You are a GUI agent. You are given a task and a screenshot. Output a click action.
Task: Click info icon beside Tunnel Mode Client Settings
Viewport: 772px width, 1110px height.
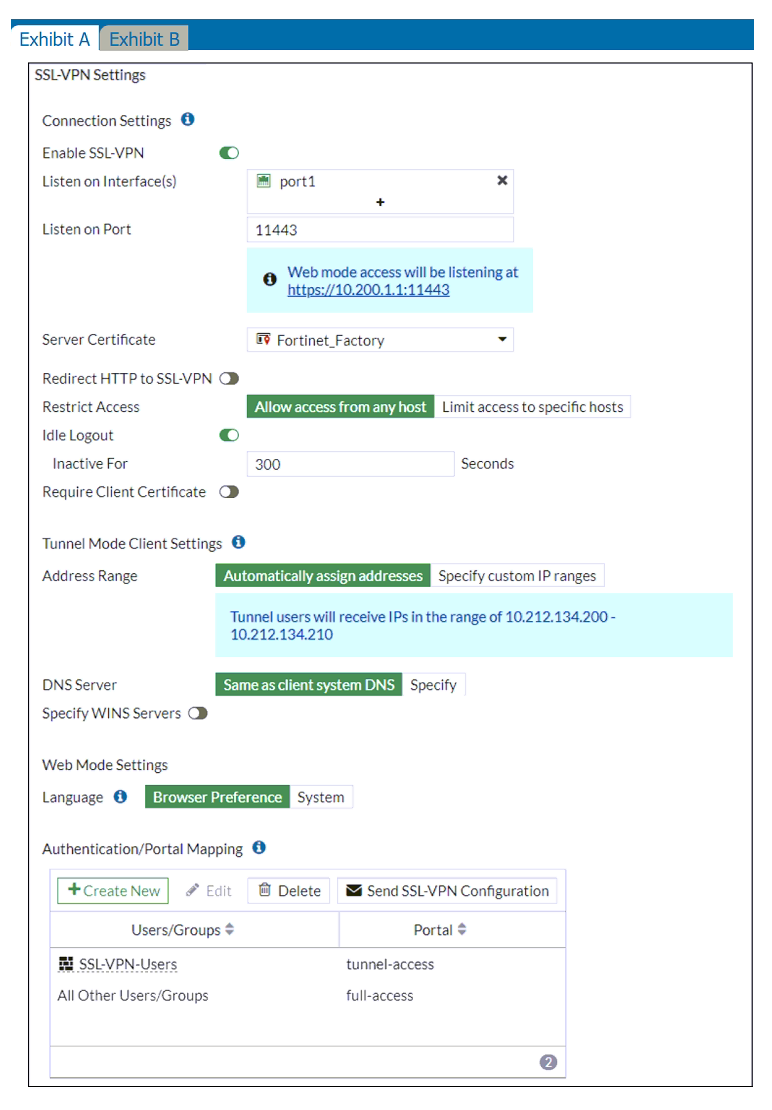point(238,543)
